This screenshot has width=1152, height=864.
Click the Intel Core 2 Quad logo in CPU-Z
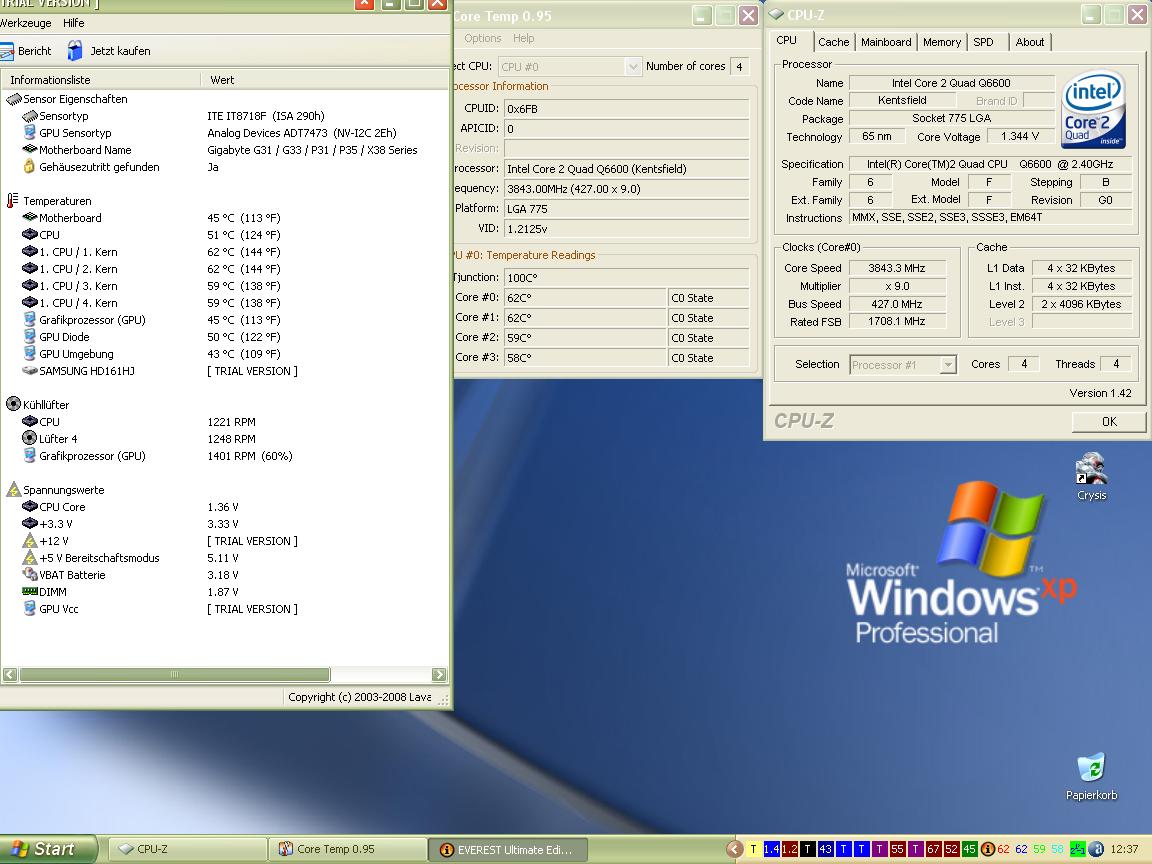pyautogui.click(x=1093, y=109)
